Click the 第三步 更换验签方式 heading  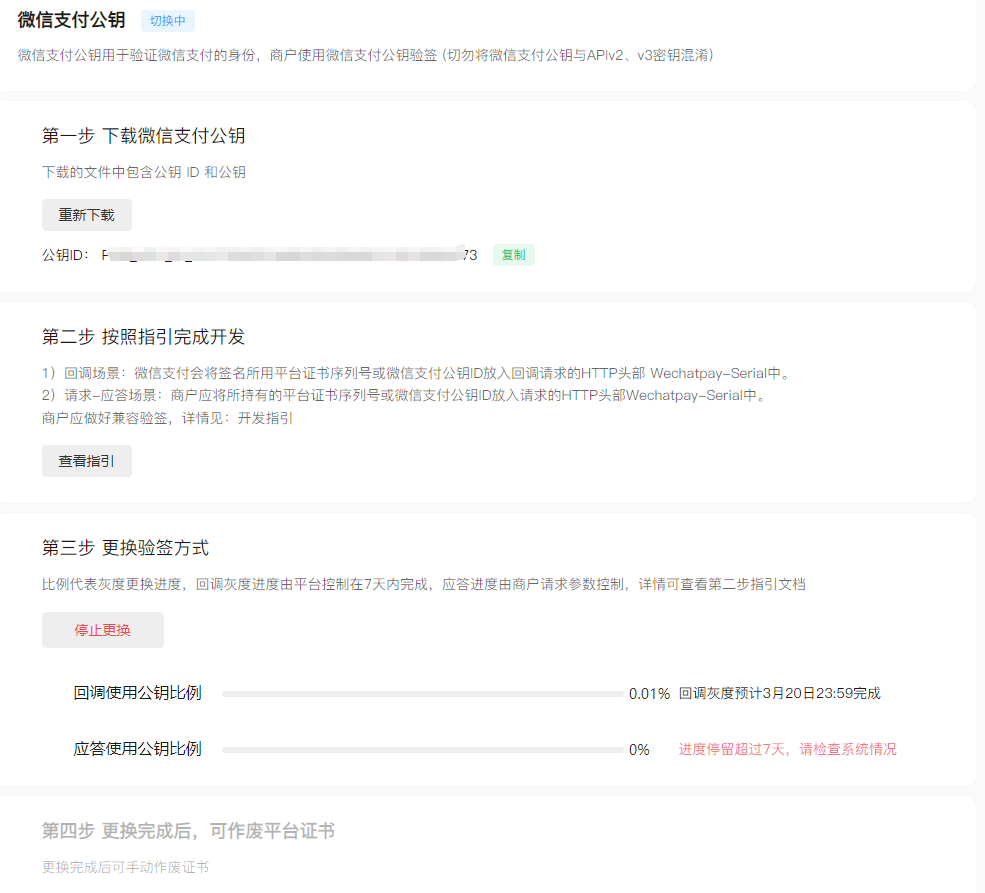point(126,548)
